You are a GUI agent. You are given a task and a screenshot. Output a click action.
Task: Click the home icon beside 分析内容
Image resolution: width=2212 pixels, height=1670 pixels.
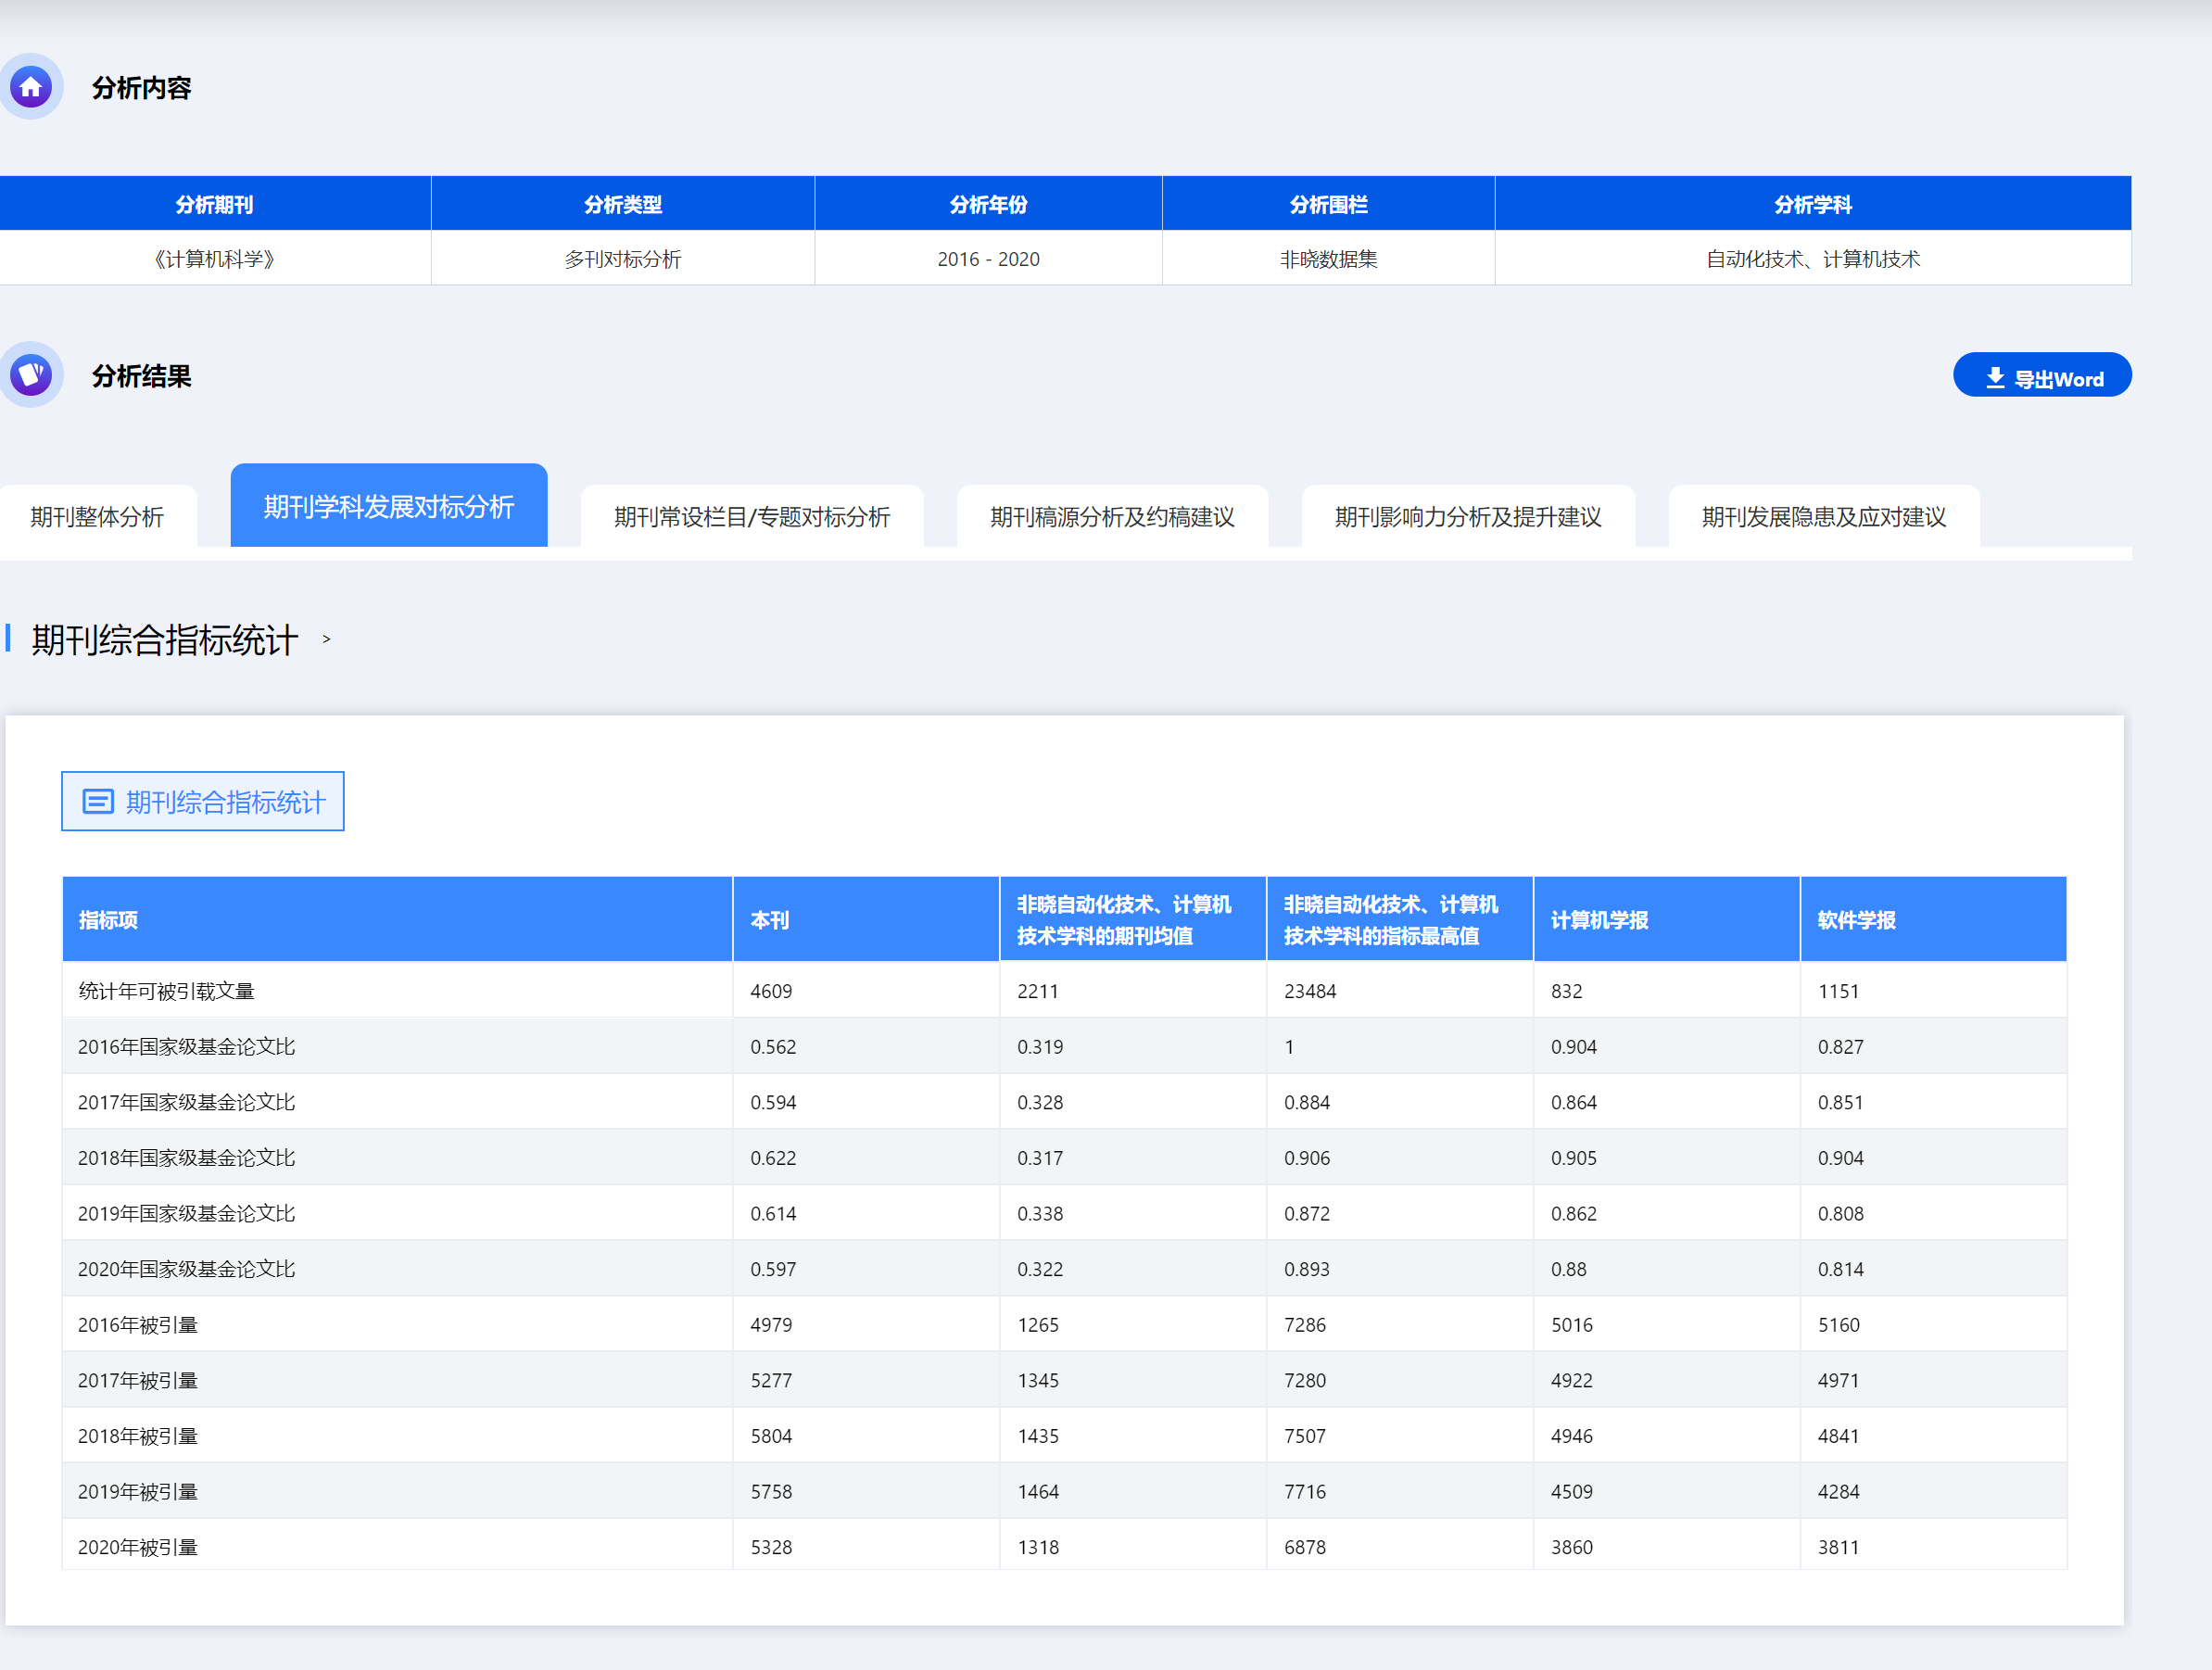pos(31,87)
